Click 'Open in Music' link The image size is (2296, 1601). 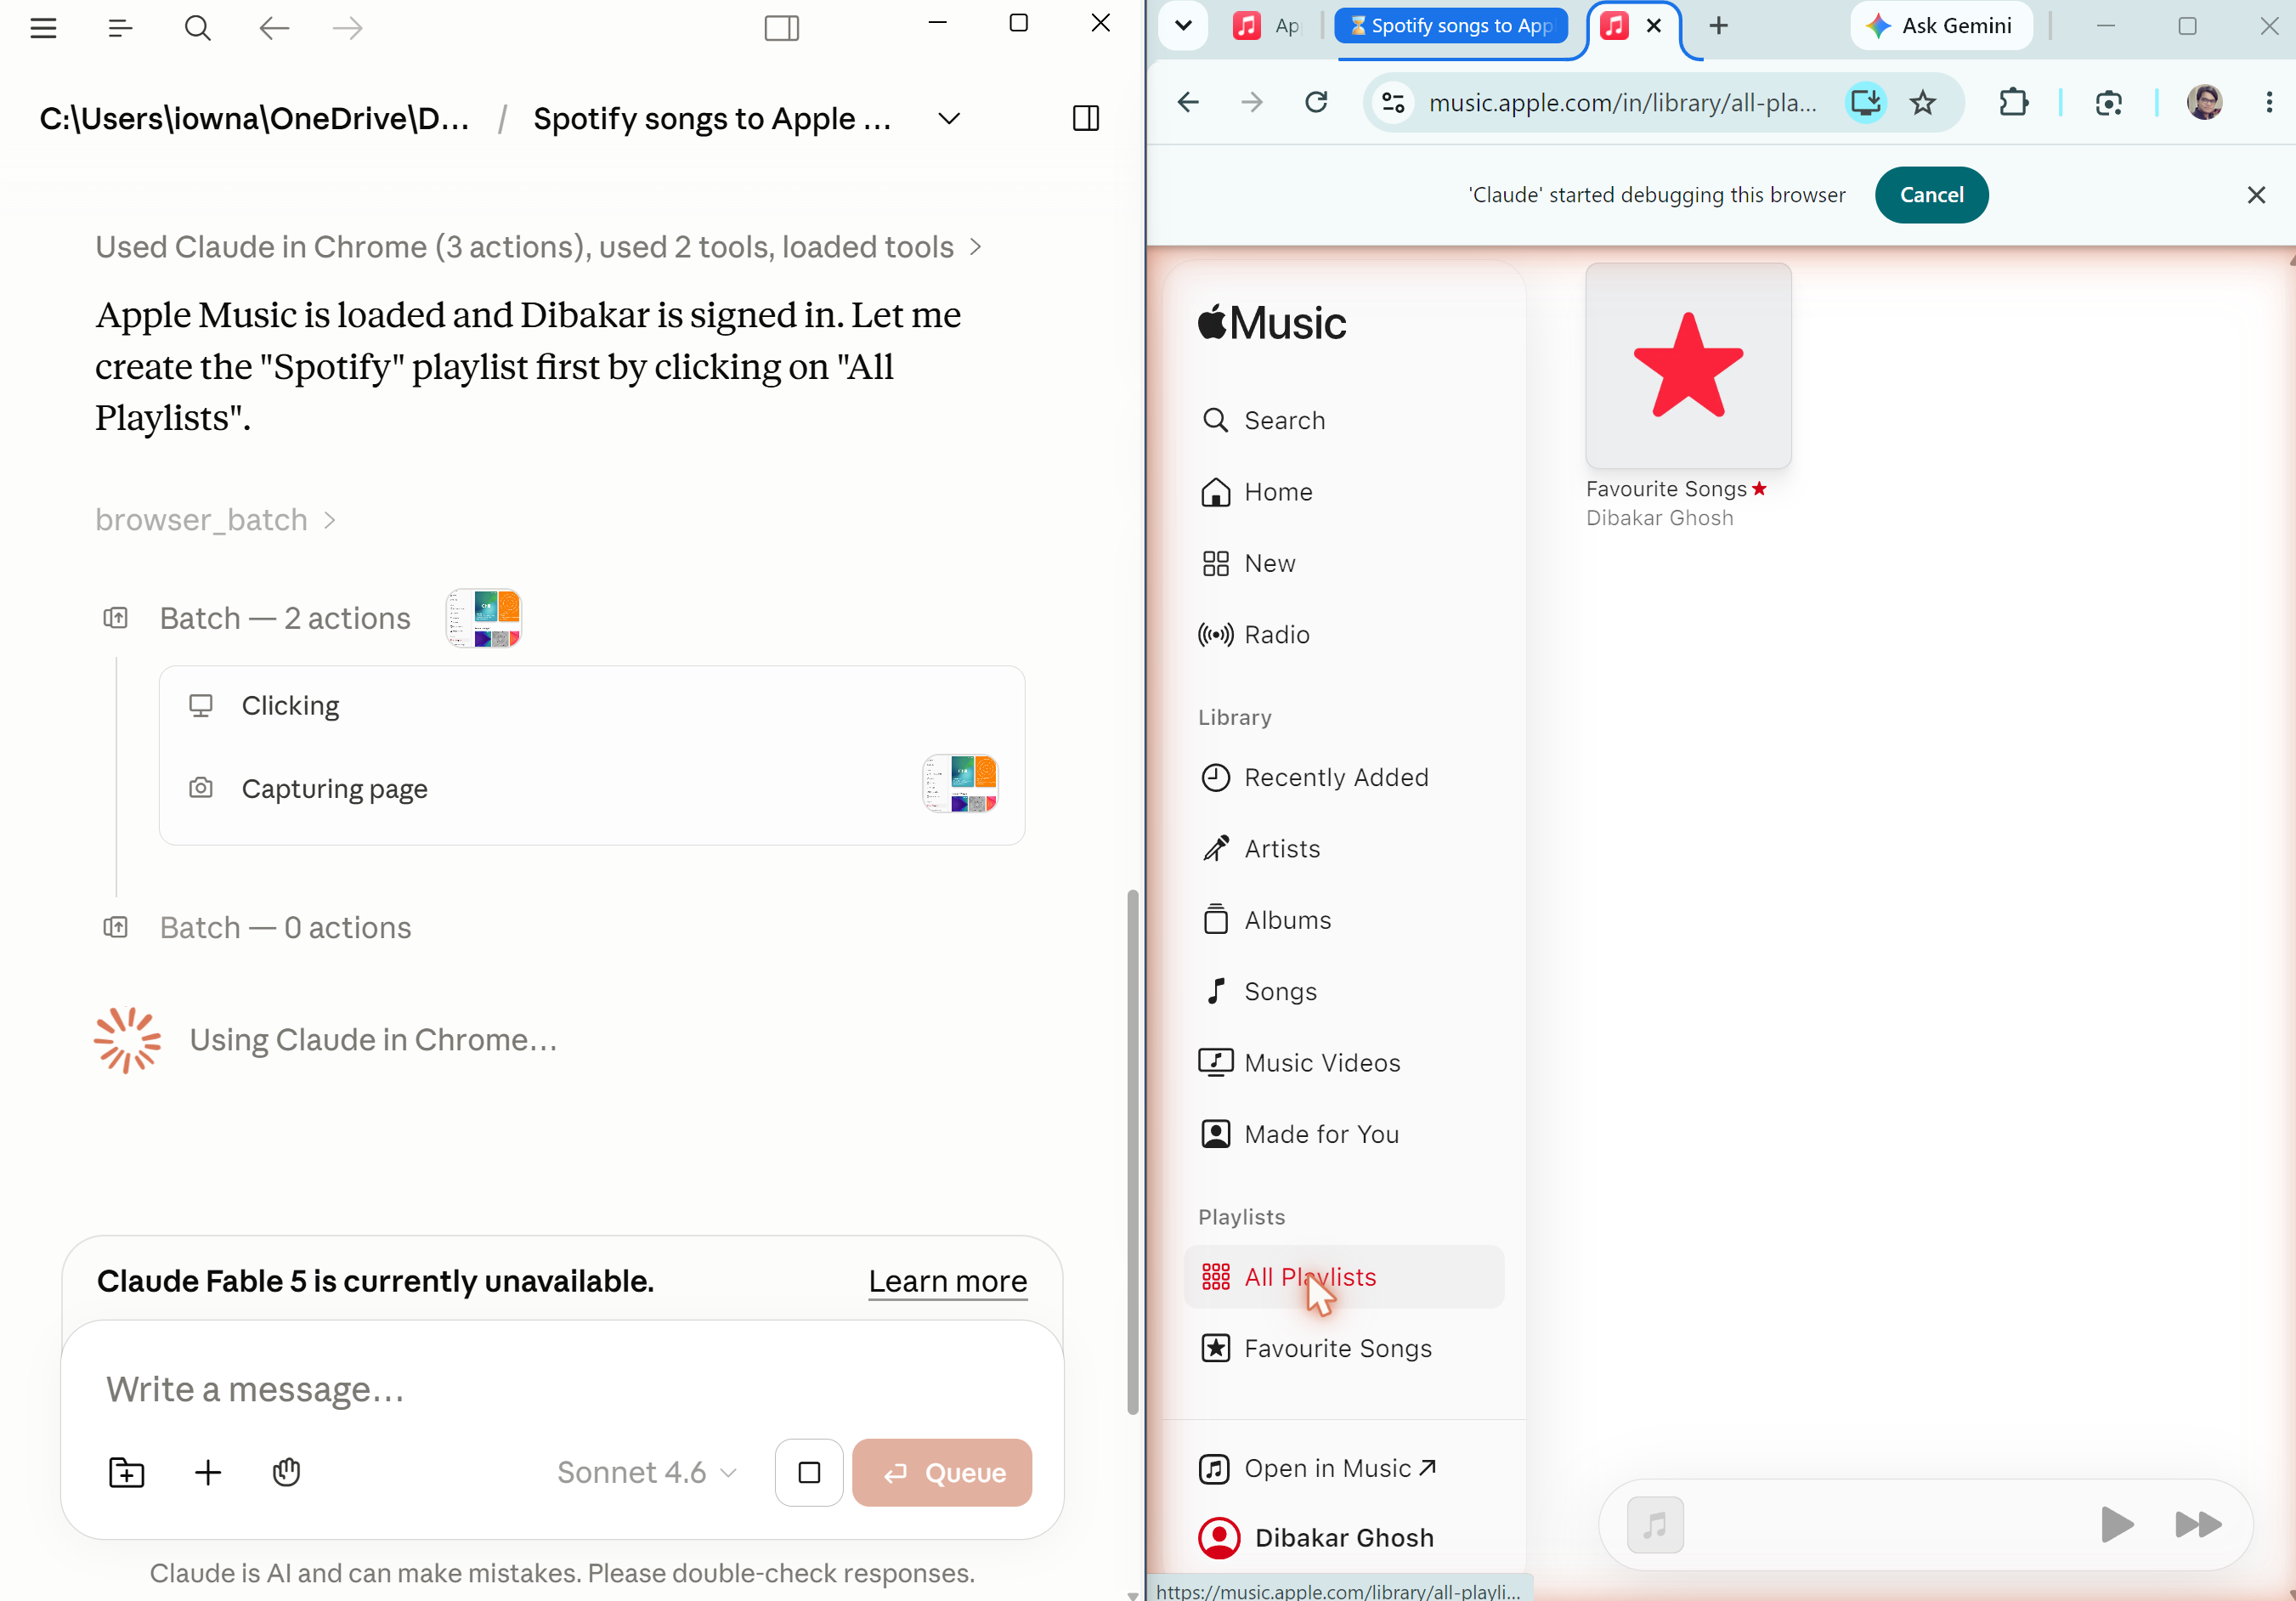[1318, 1468]
